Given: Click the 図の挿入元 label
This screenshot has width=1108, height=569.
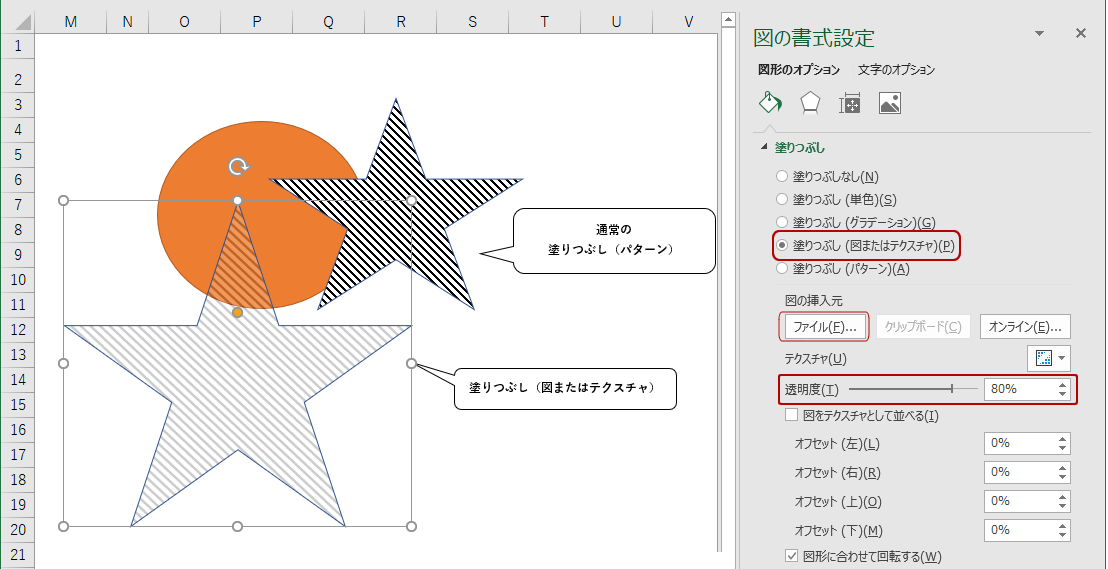Looking at the screenshot, I should tap(813, 301).
